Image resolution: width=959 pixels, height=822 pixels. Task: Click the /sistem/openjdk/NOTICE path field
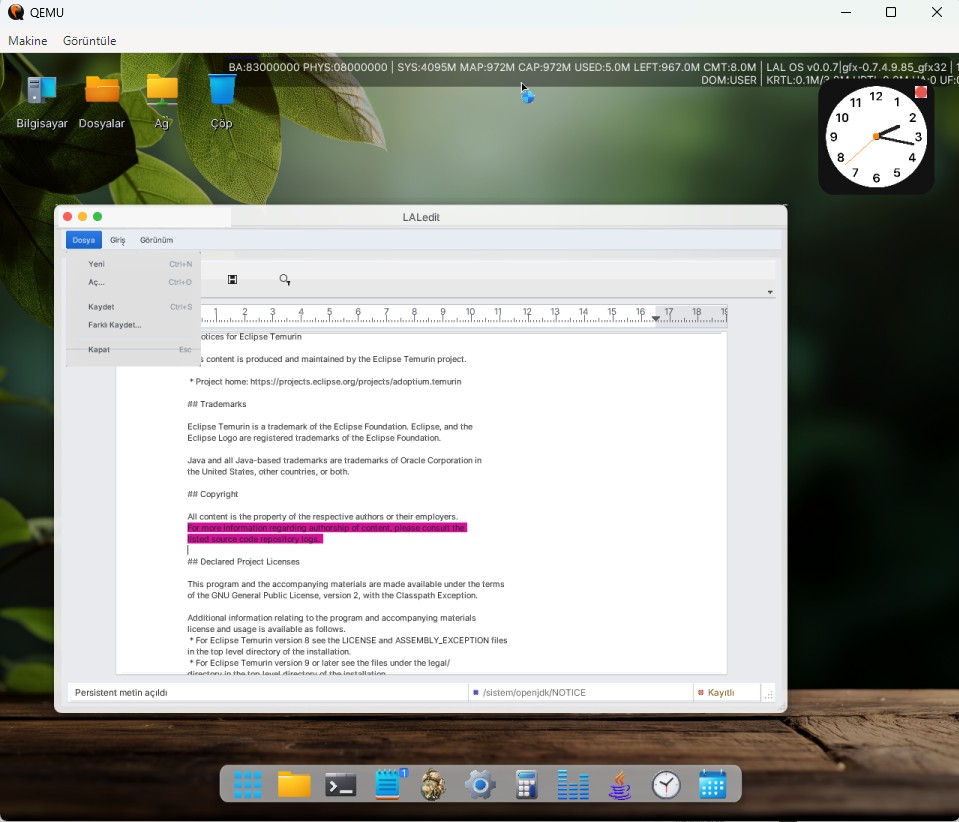pos(580,692)
